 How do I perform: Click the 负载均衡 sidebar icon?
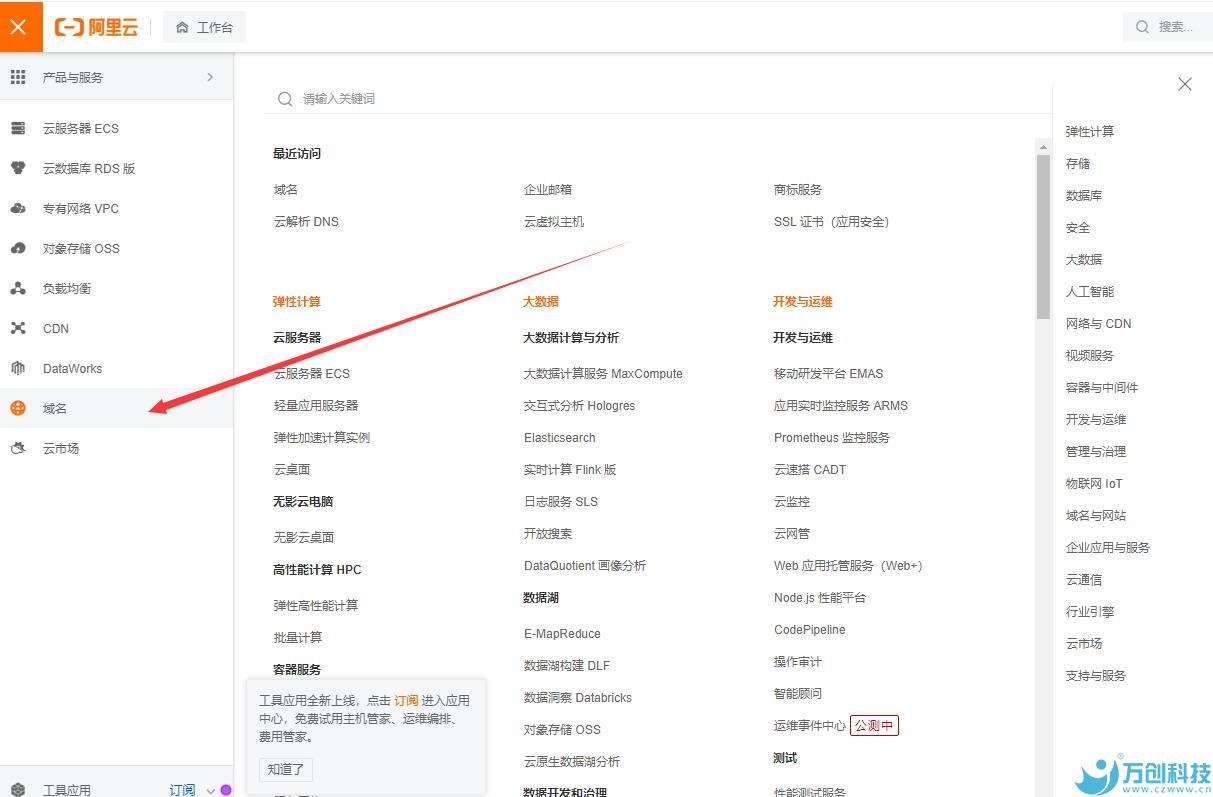coord(18,288)
